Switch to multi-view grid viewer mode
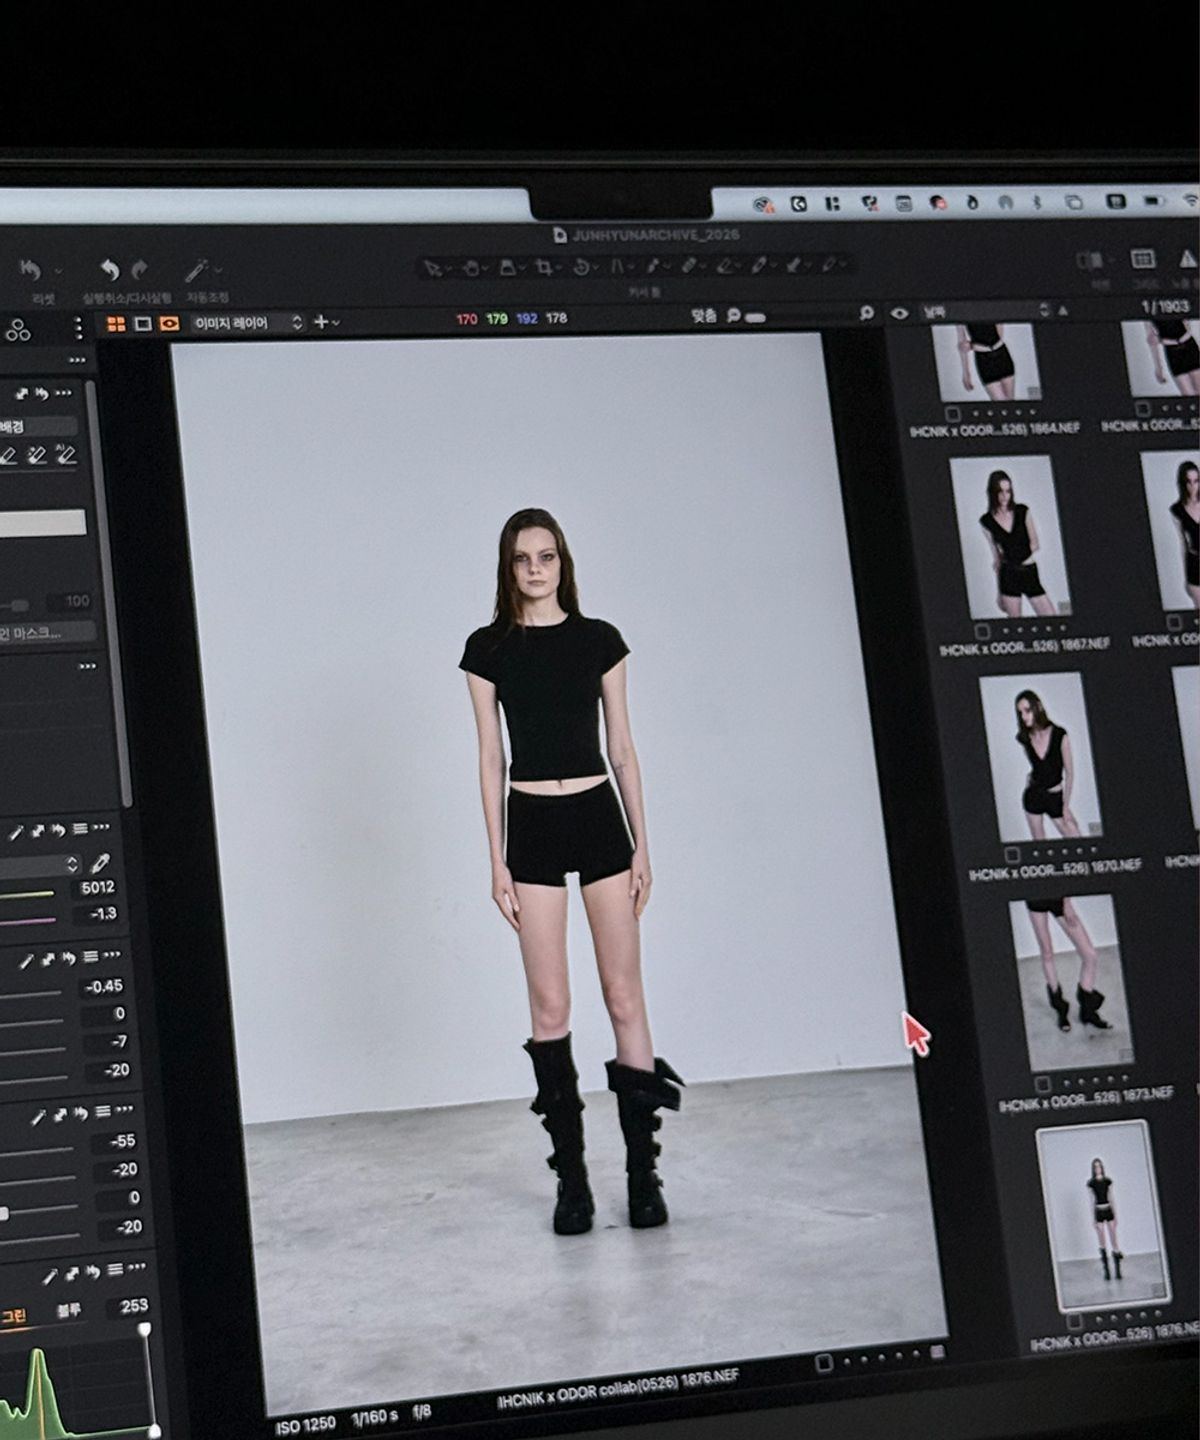Viewport: 1200px width, 1440px height. pos(116,324)
